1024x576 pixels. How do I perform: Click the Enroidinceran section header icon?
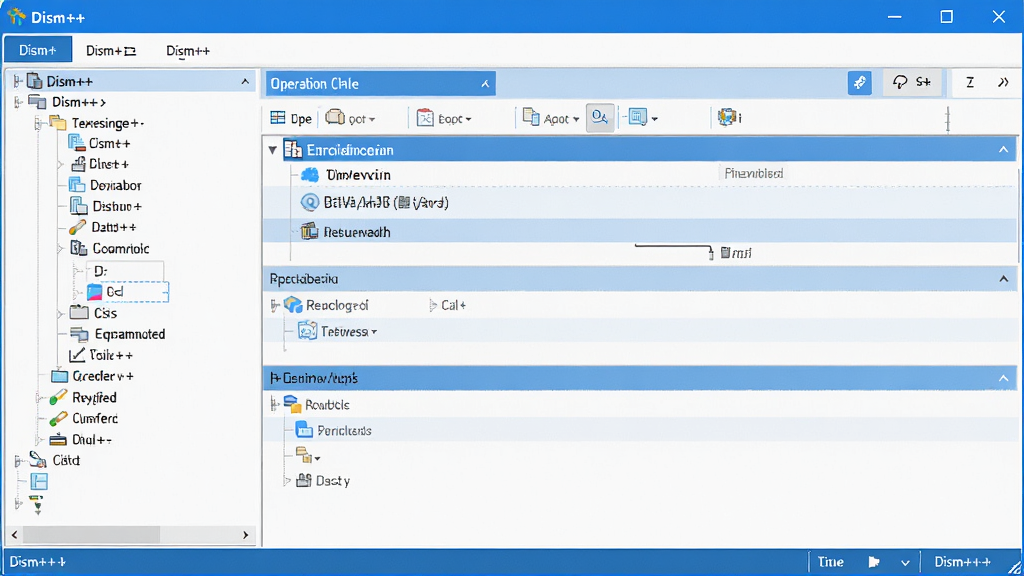point(293,150)
